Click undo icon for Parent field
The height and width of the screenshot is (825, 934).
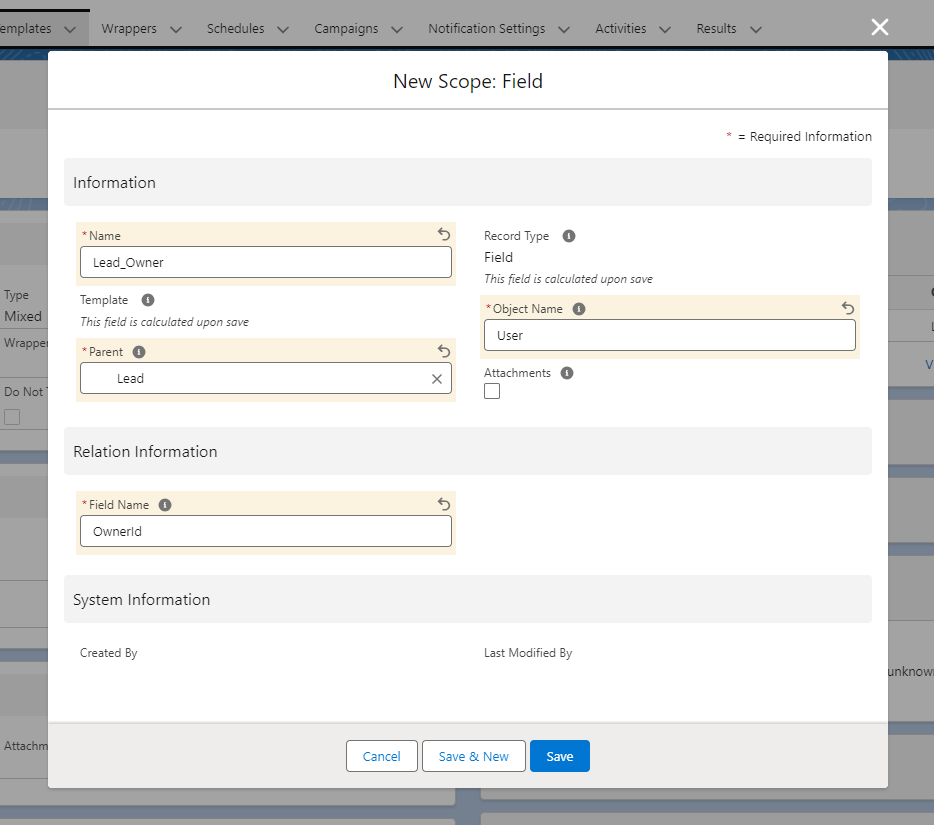coord(444,351)
